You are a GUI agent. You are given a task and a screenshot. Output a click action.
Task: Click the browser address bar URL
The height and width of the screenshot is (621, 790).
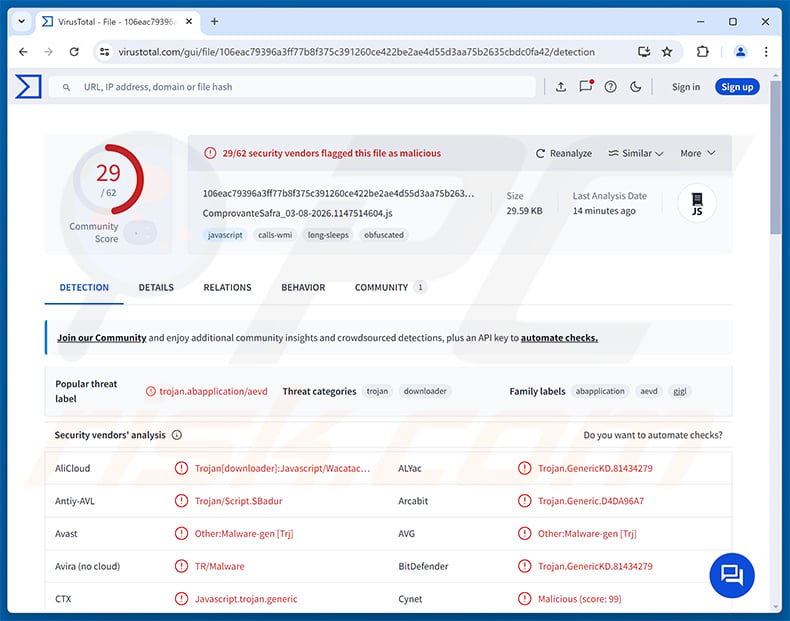357,52
